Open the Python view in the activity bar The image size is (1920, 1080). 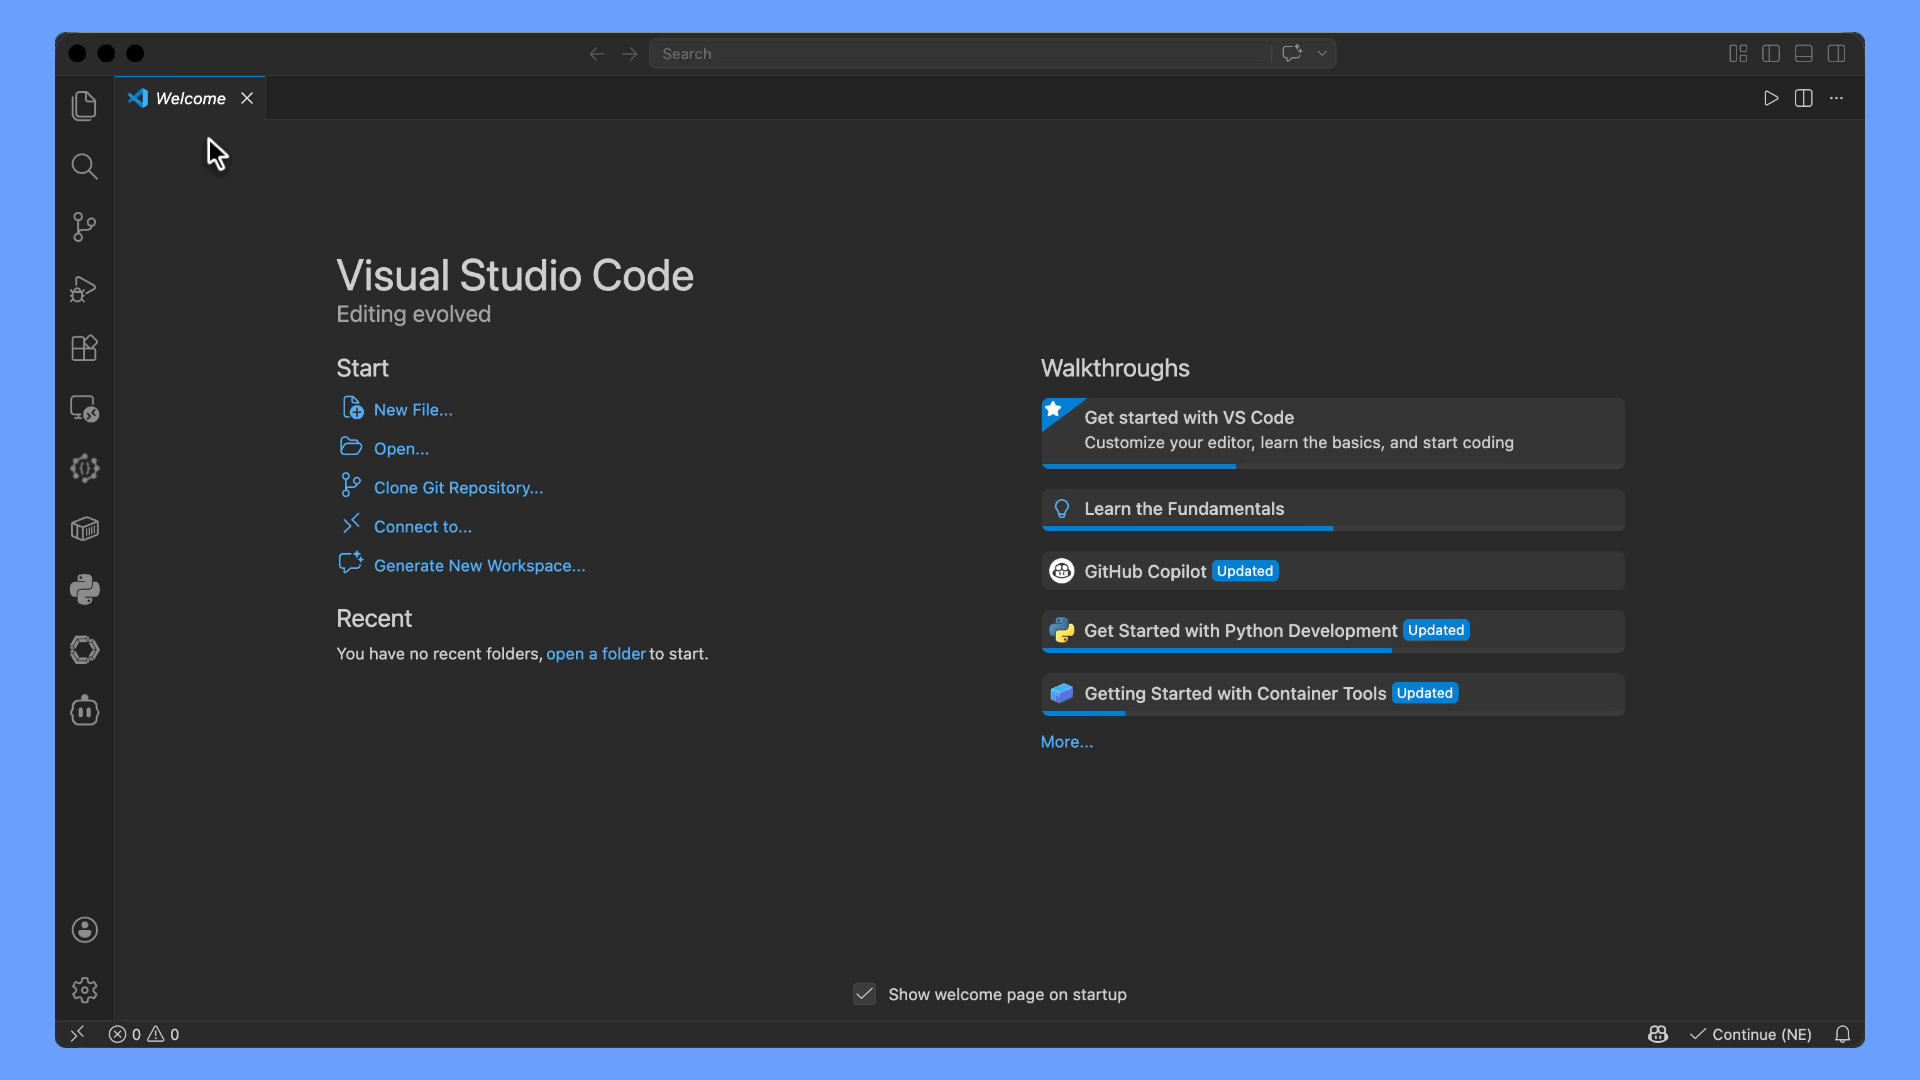[84, 589]
